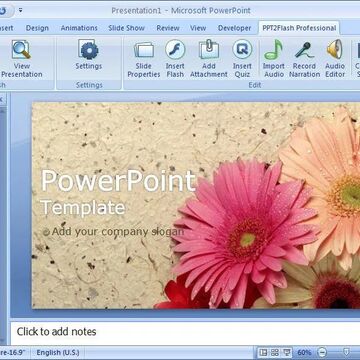Switch to Normal view in status bar
360x360 pixels.
[263, 352]
